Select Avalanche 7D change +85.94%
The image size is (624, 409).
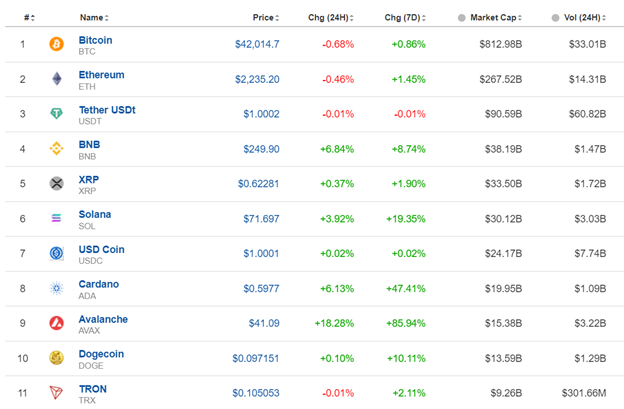pyautogui.click(x=406, y=323)
